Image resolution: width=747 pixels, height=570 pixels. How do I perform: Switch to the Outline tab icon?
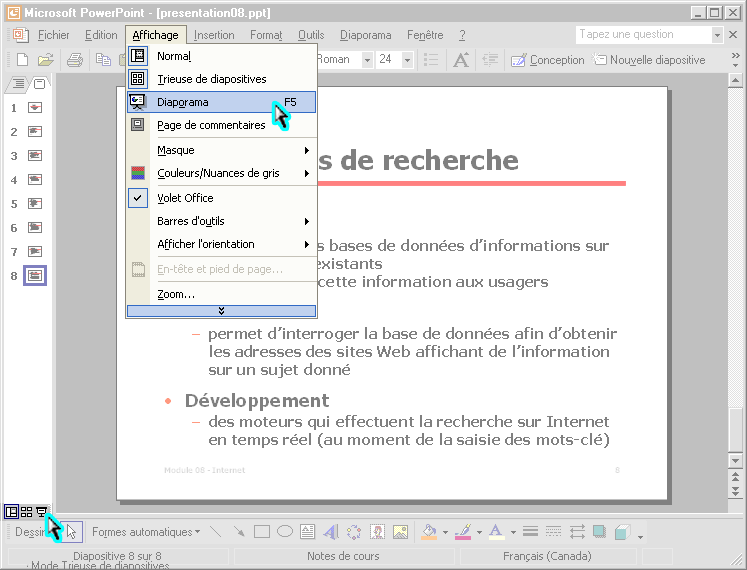coord(18,84)
